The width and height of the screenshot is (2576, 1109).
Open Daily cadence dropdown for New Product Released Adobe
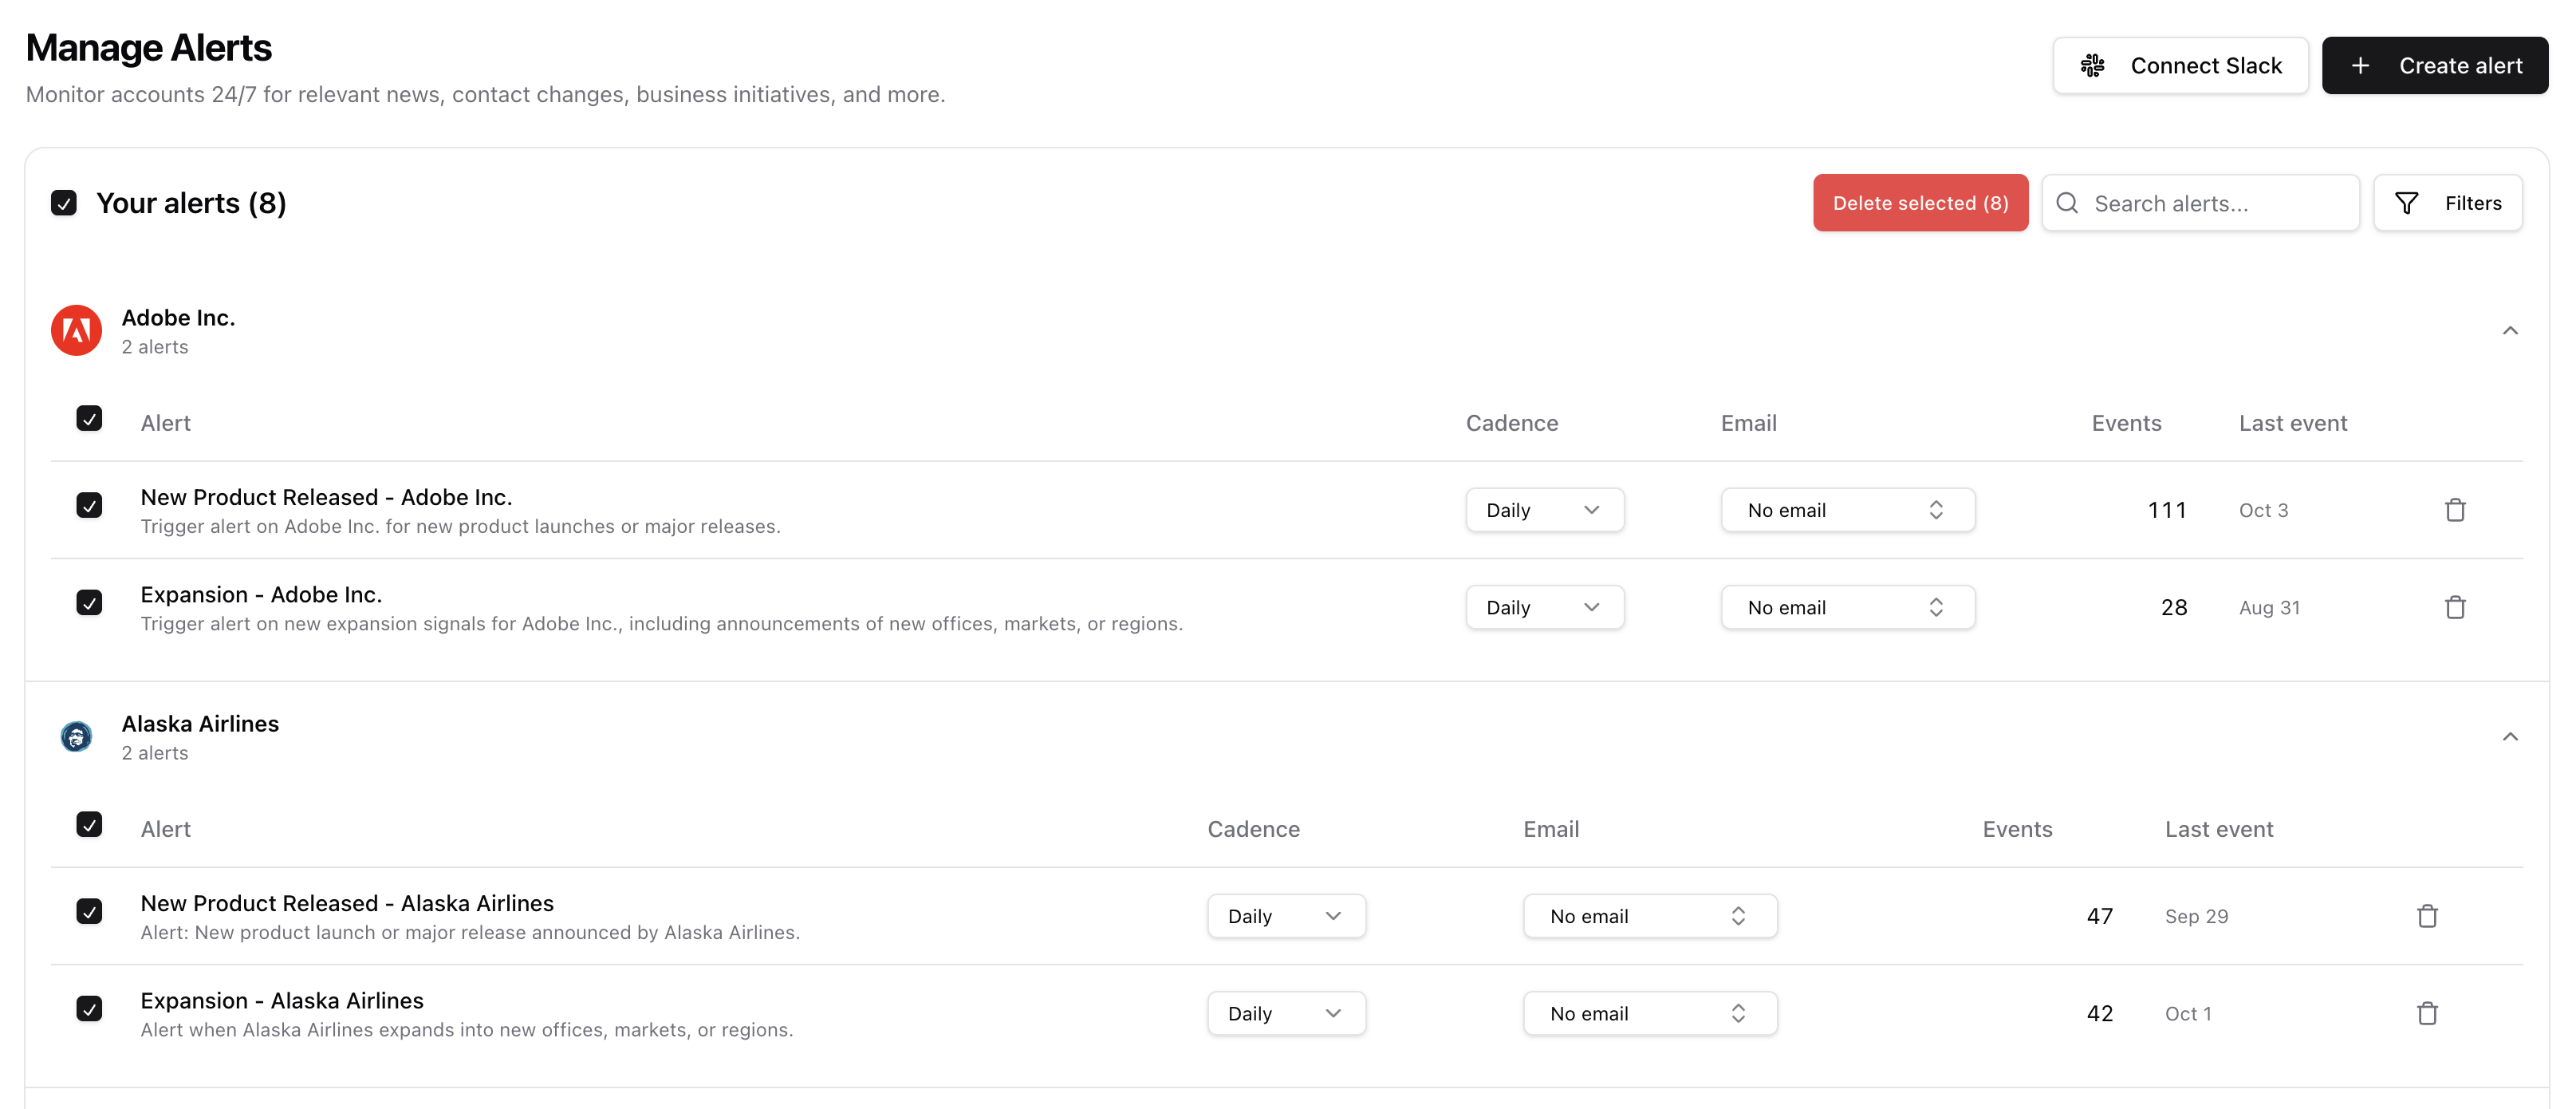[1544, 510]
